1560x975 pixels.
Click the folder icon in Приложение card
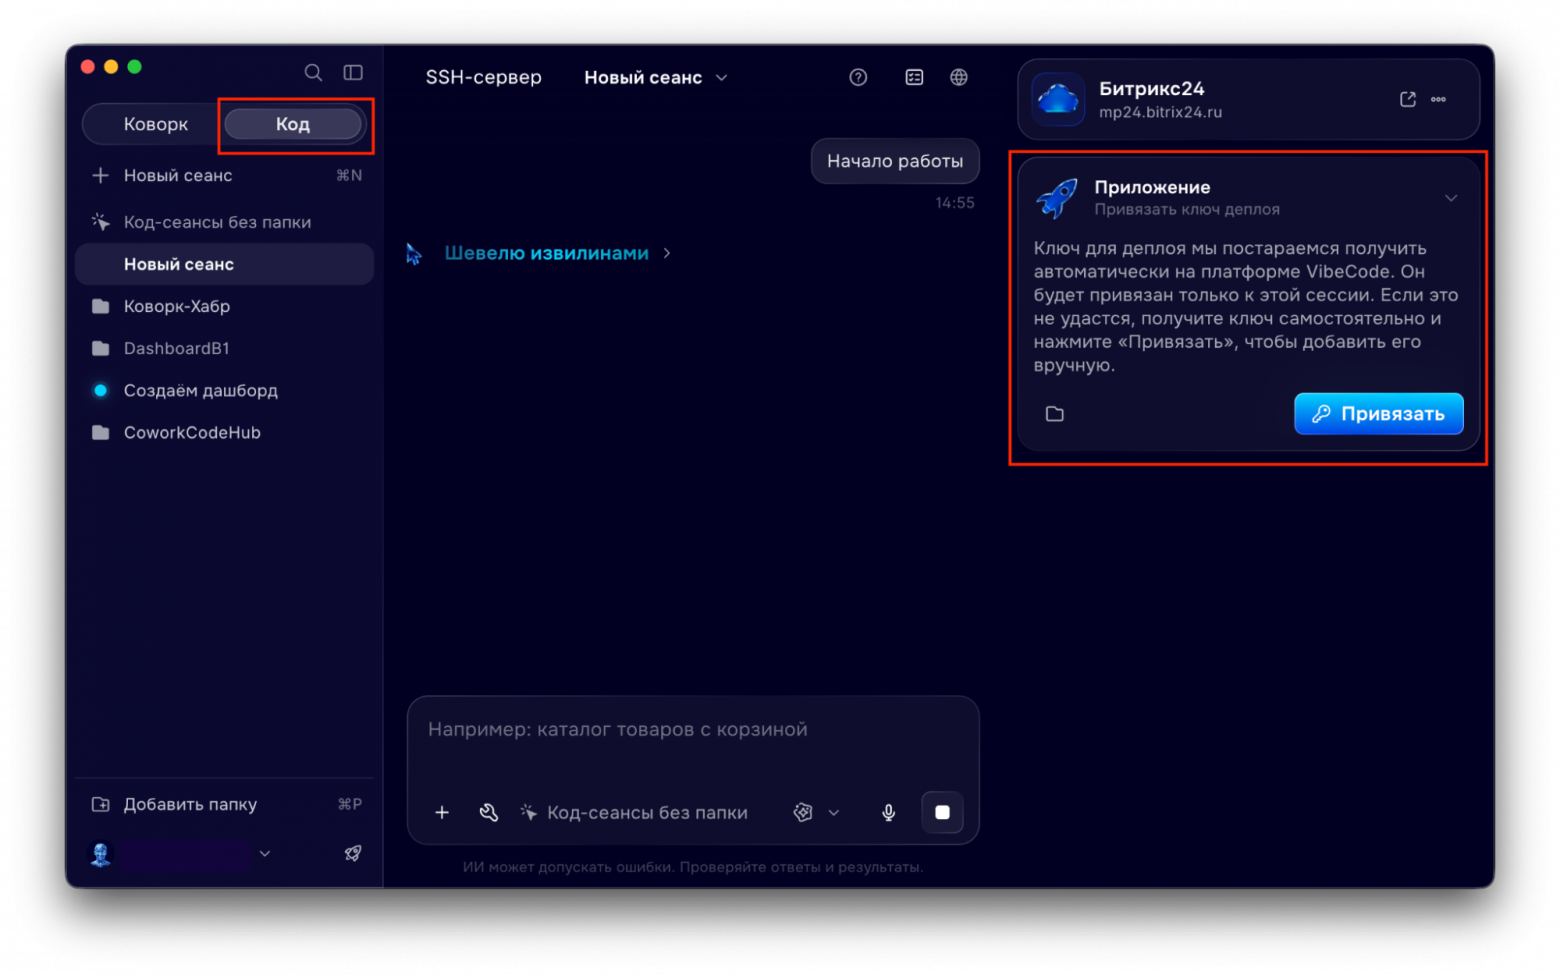point(1055,414)
